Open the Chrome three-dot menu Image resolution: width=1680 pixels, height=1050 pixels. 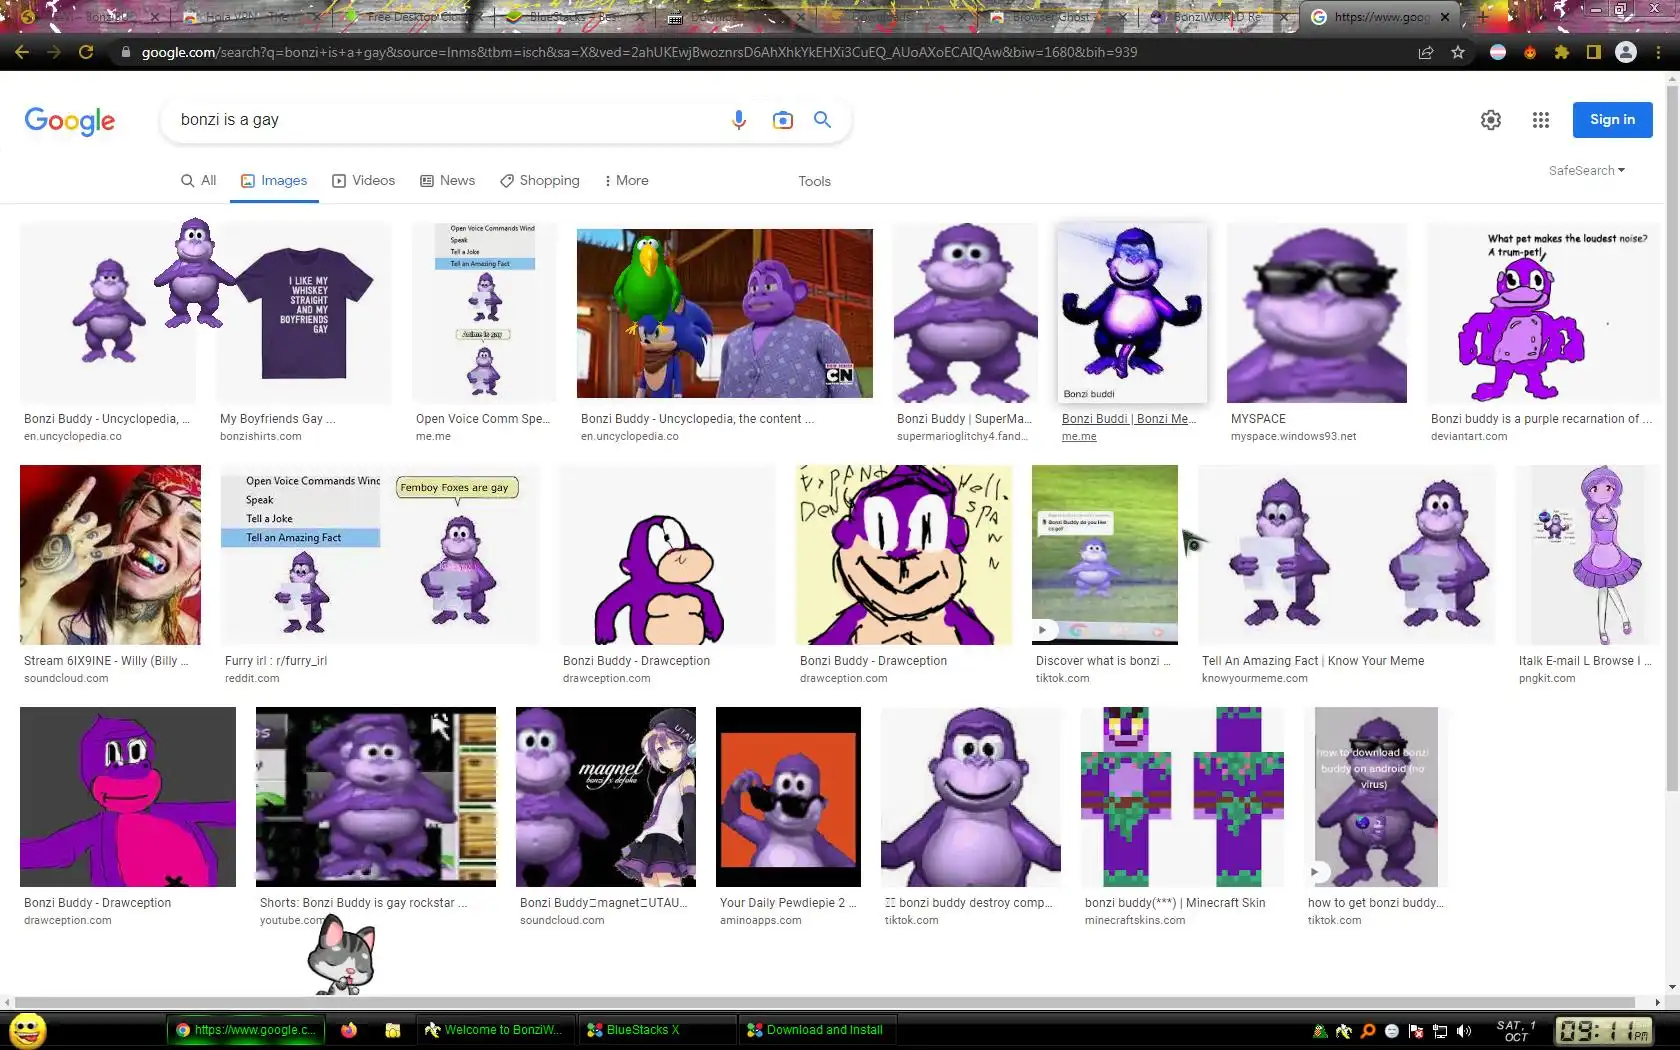1660,52
